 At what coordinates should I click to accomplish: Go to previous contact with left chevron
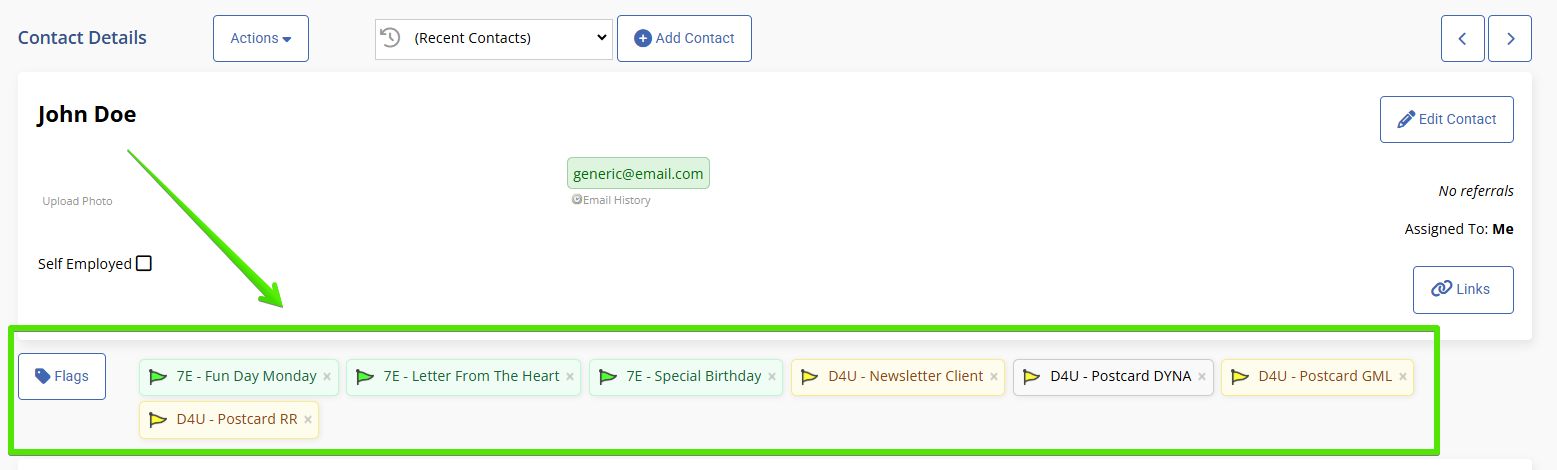[x=1462, y=39]
